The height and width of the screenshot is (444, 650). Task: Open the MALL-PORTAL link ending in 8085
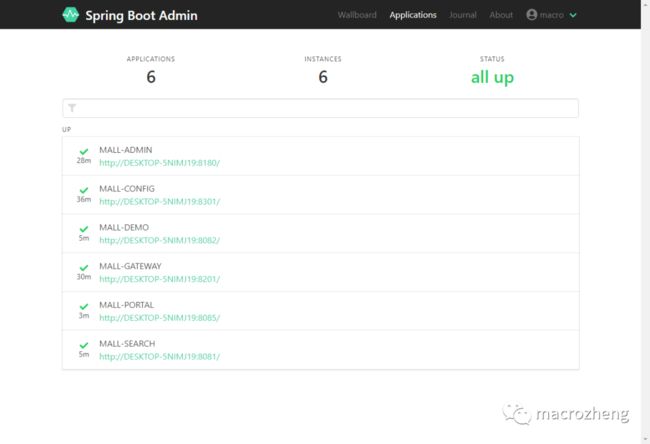[x=160, y=318]
